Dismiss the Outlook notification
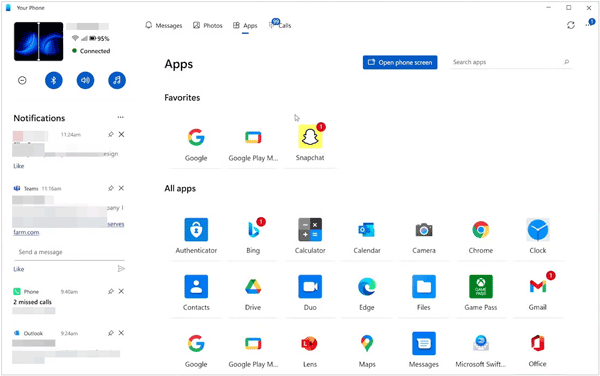600x376 pixels. tap(121, 333)
